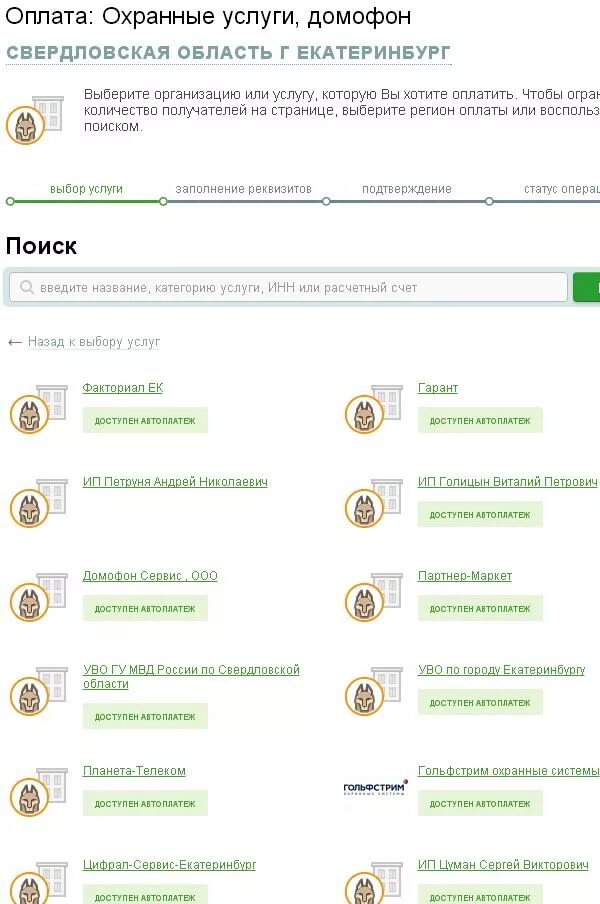Select the заполнение реквизитов step label
Screen dimensions: 600x904
243,189
